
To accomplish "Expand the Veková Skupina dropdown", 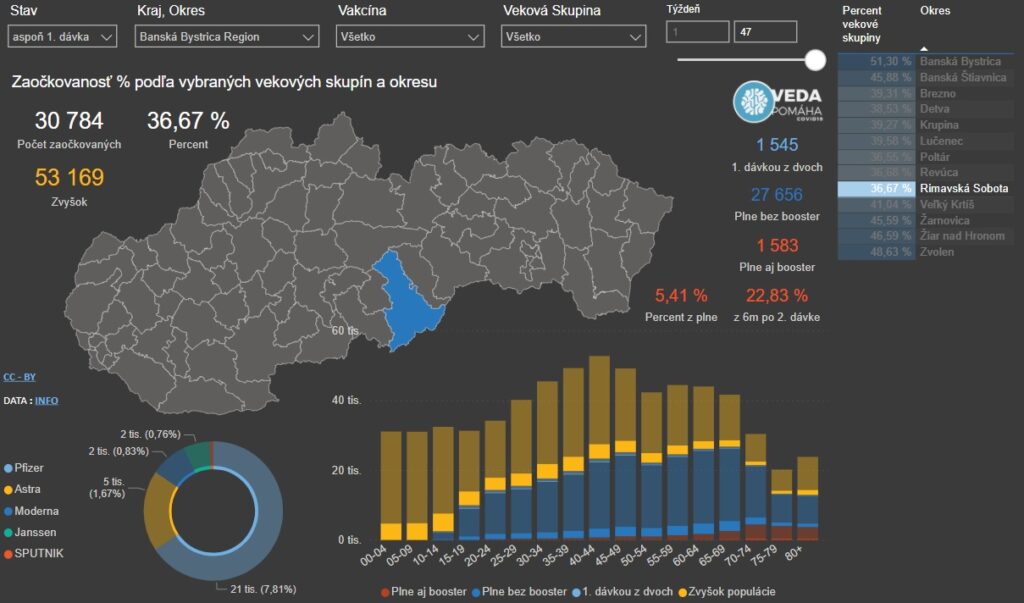I will click(573, 37).
